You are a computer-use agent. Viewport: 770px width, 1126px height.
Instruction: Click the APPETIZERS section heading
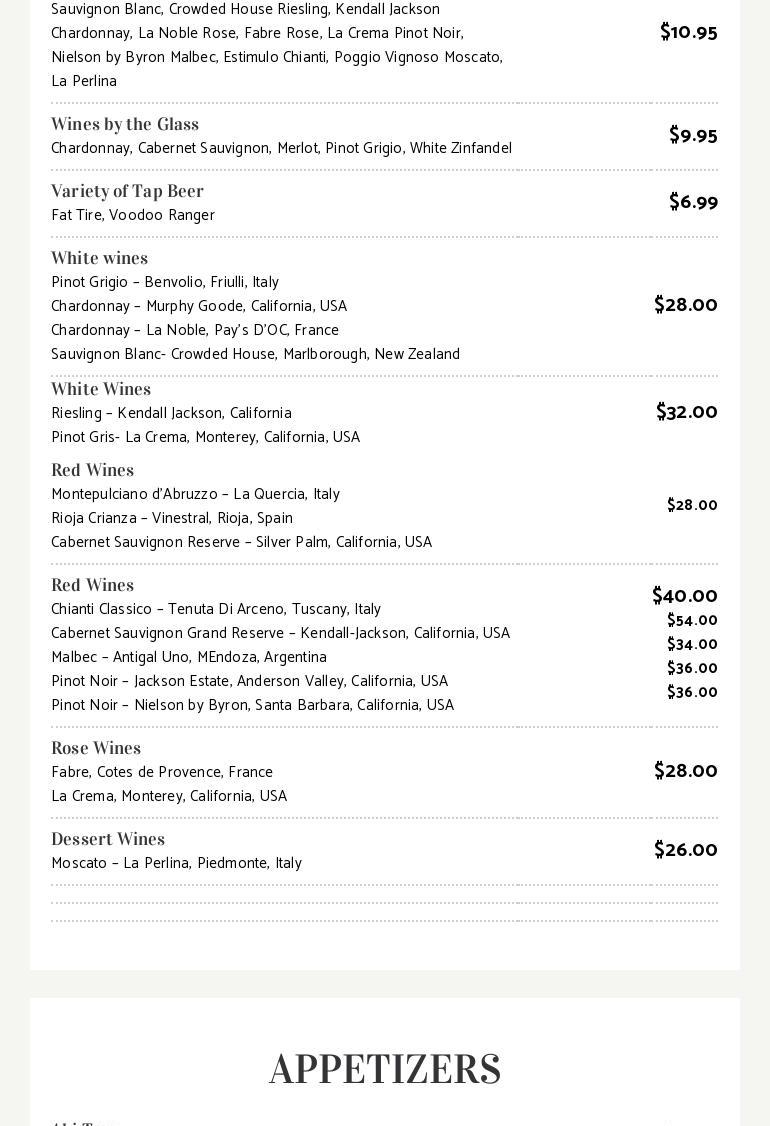385,1069
